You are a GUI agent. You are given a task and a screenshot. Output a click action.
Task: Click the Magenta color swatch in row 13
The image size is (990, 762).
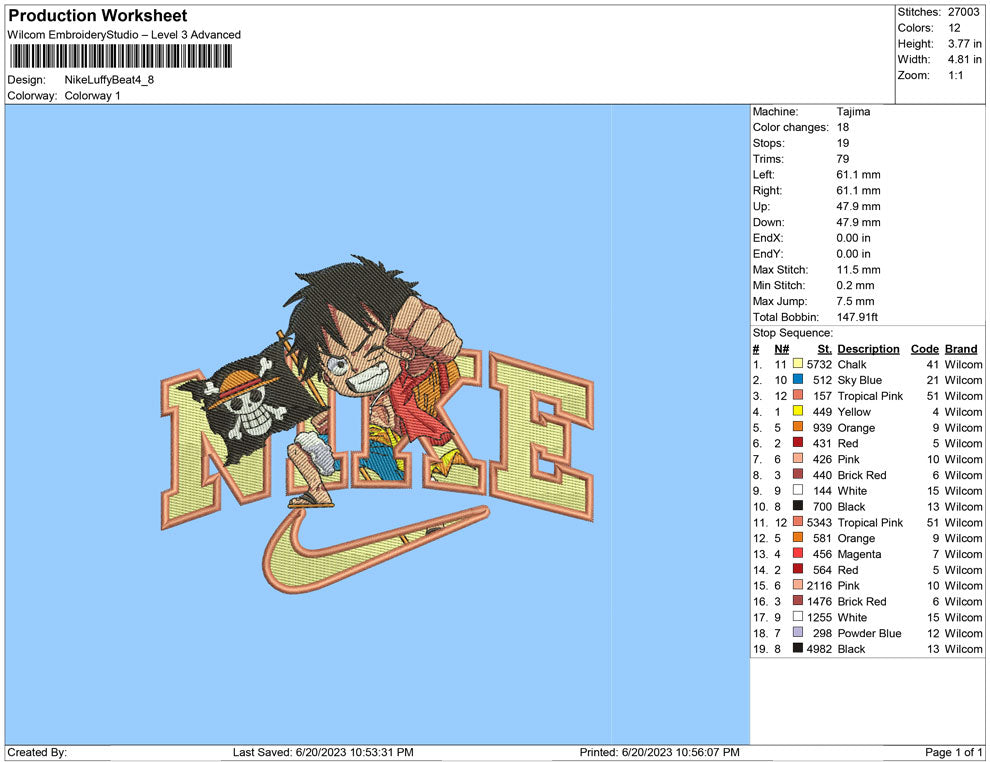point(797,553)
